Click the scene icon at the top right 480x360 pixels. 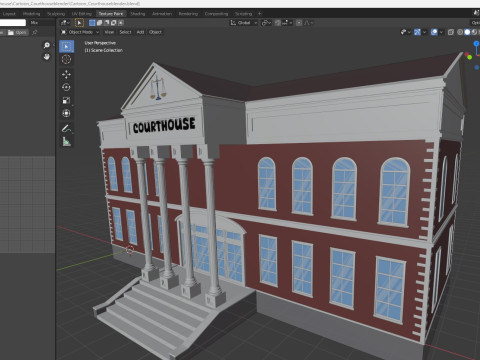(476, 13)
